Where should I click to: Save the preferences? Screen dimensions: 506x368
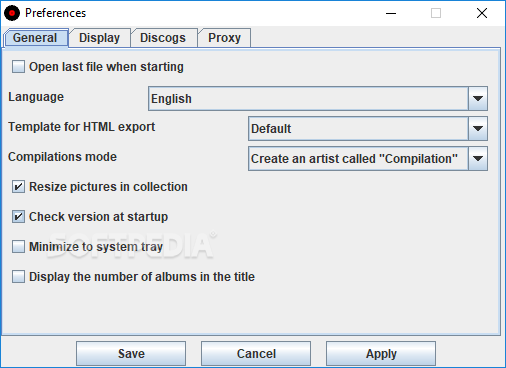coord(131,354)
